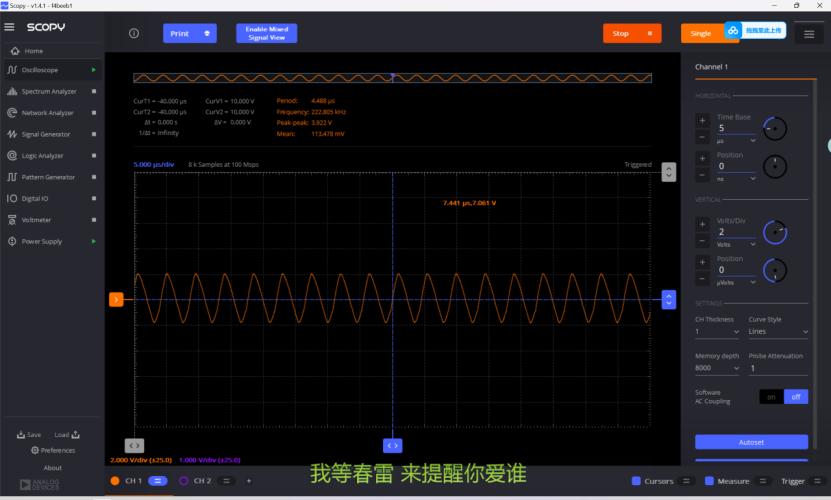The image size is (831, 500).
Task: Click the cloud upload overlay icon
Action: pyautogui.click(x=733, y=30)
